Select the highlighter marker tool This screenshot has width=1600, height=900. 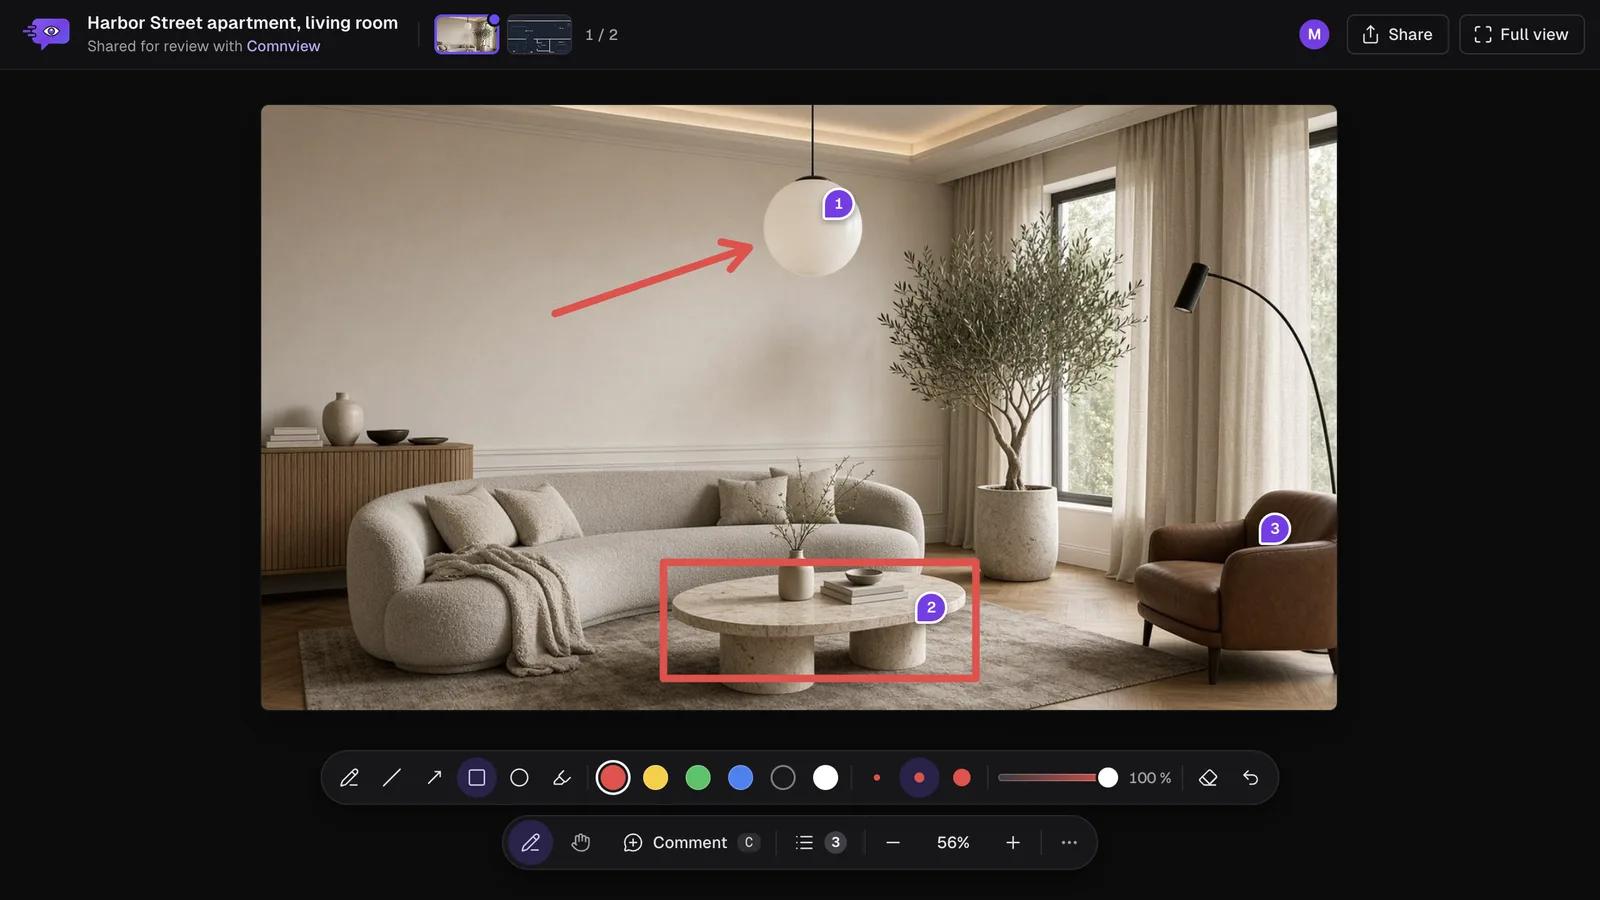[x=562, y=778]
